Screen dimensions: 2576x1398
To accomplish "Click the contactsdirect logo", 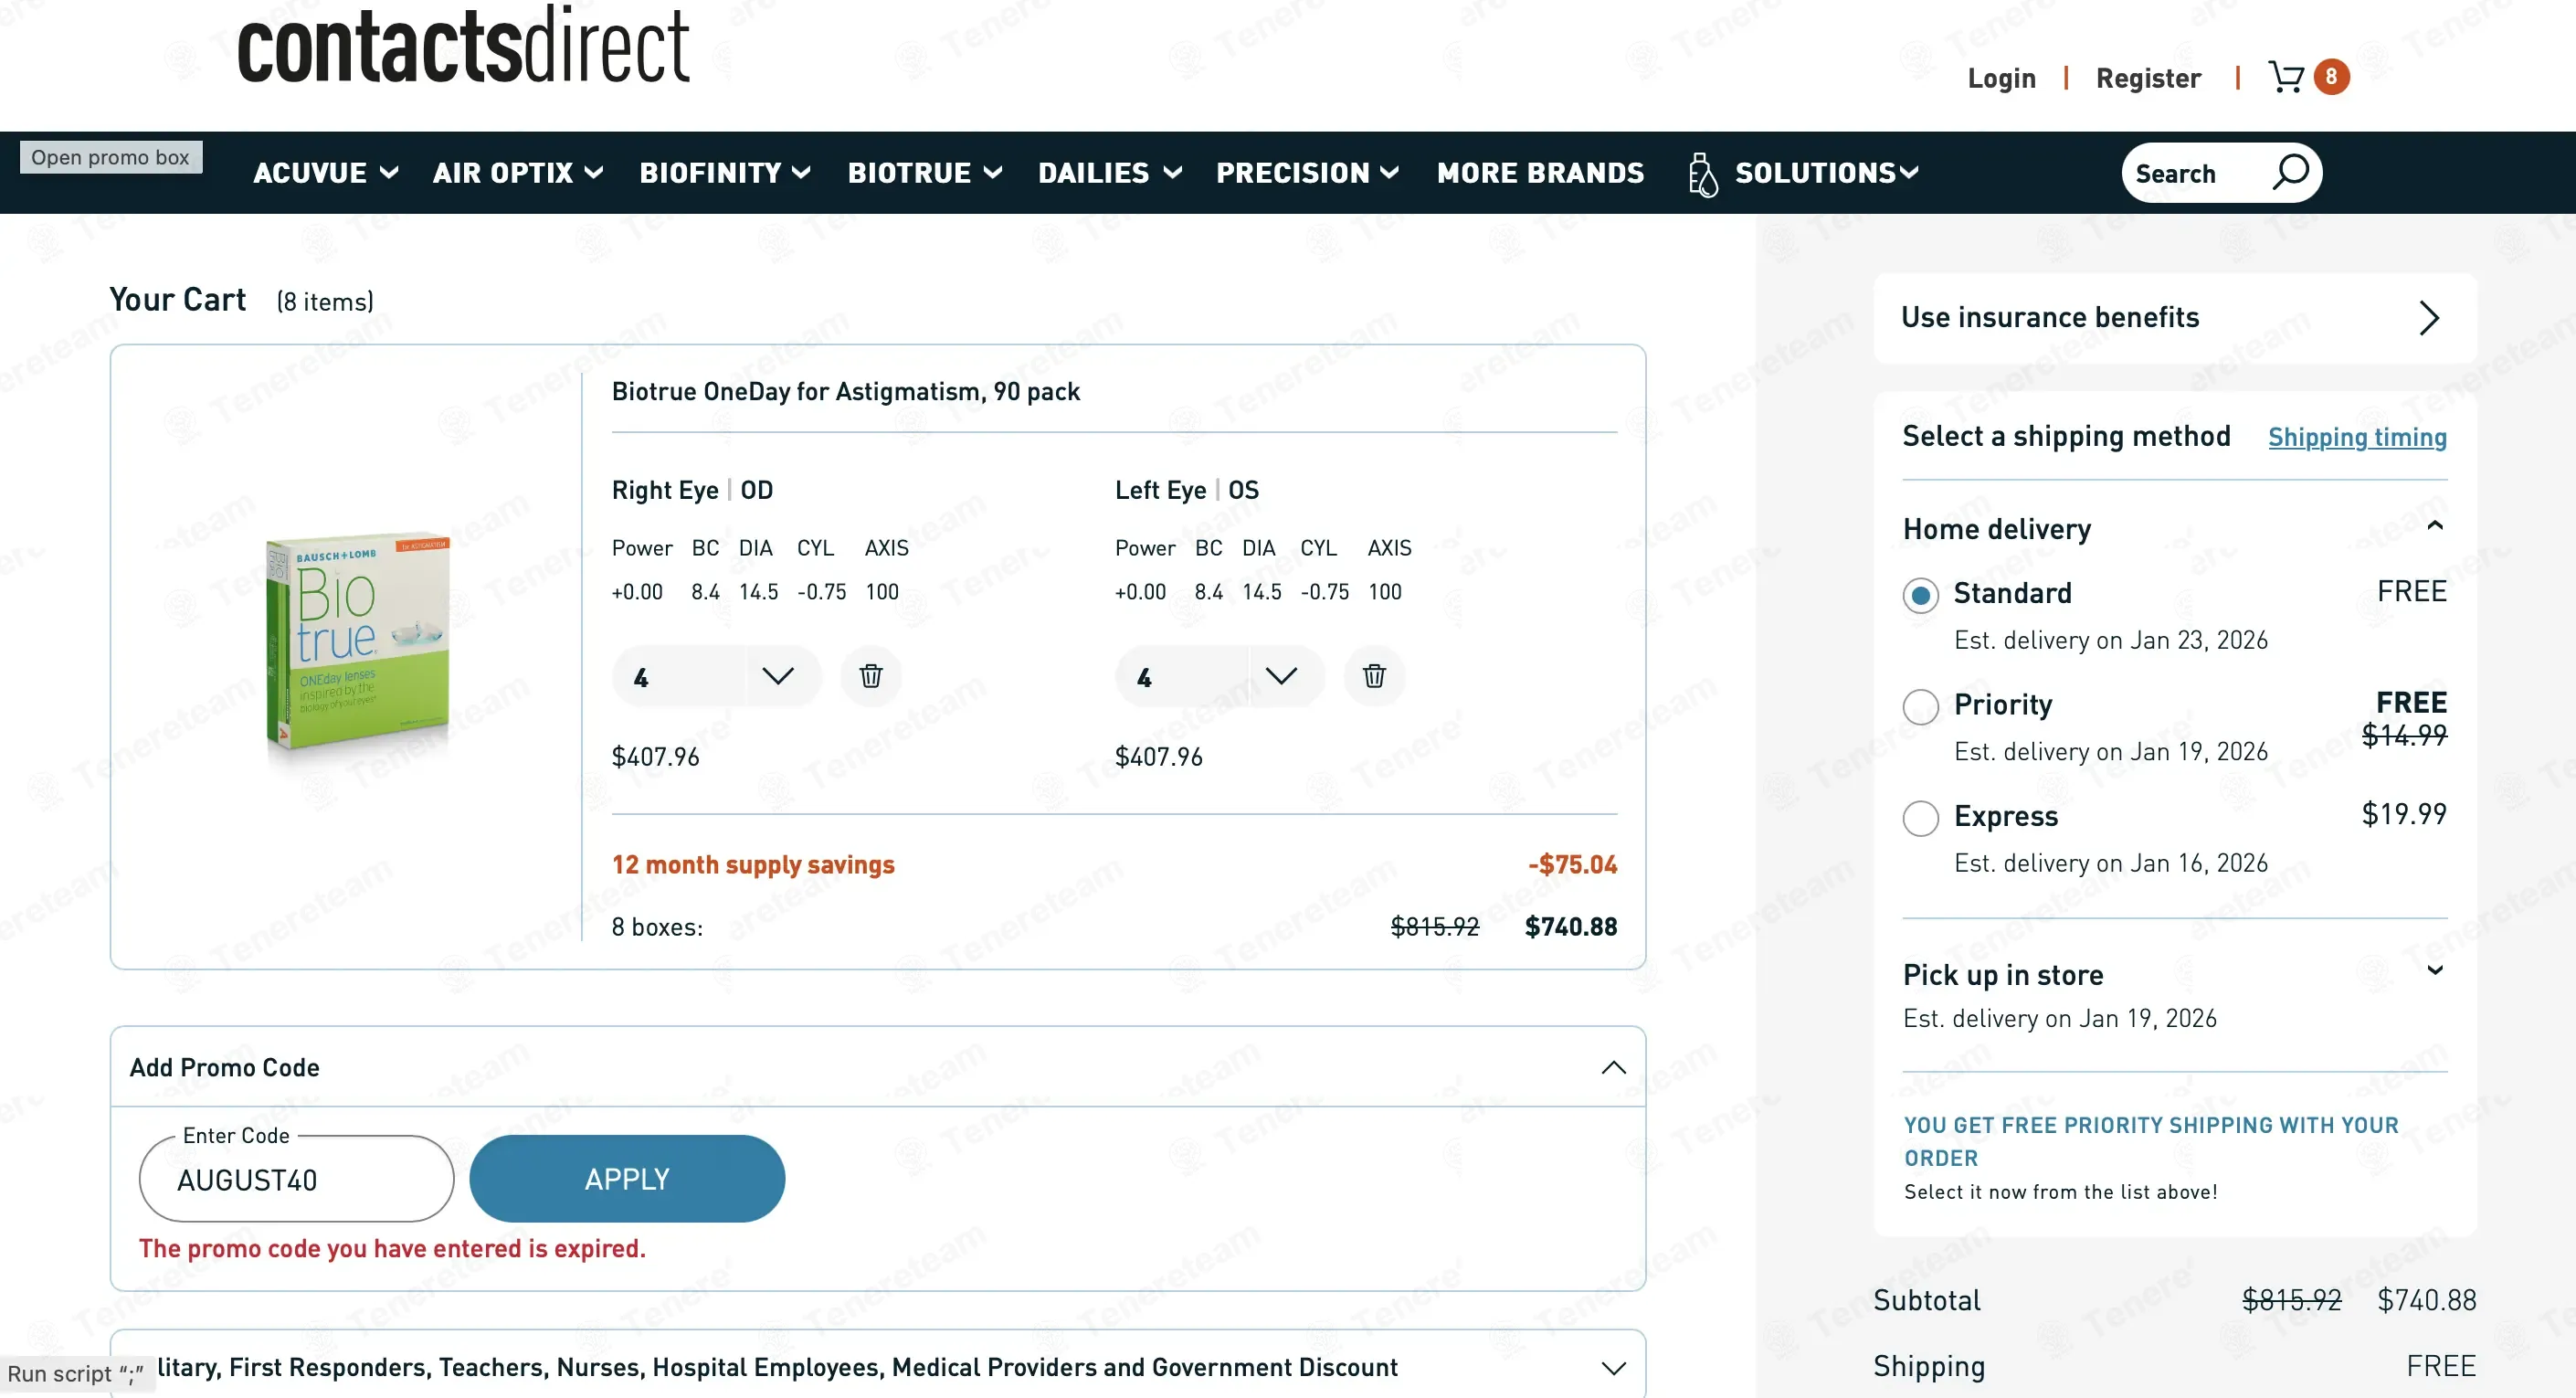I will pos(463,47).
